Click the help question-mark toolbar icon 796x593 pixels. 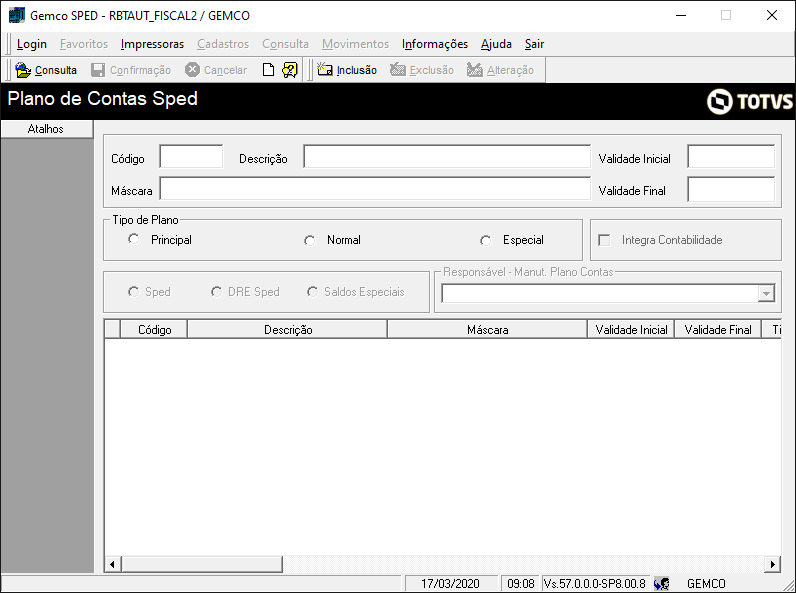[x=289, y=70]
